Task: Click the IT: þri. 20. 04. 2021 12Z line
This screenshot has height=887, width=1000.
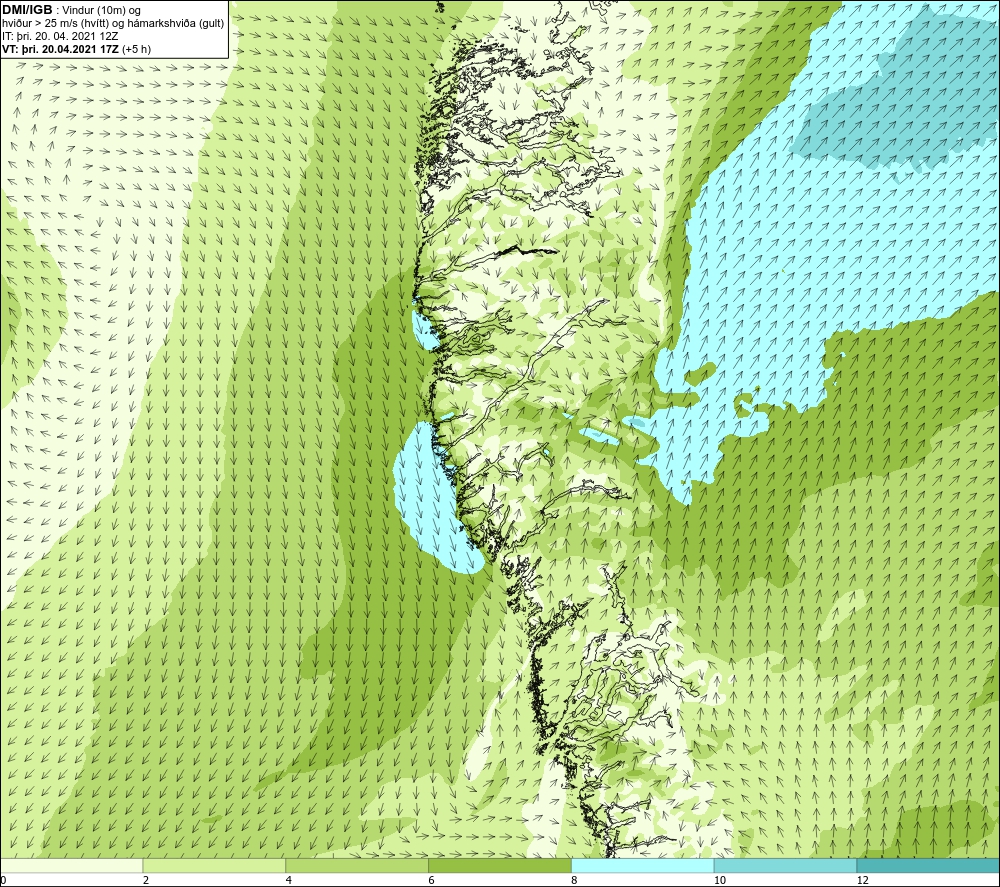Action: coord(61,36)
